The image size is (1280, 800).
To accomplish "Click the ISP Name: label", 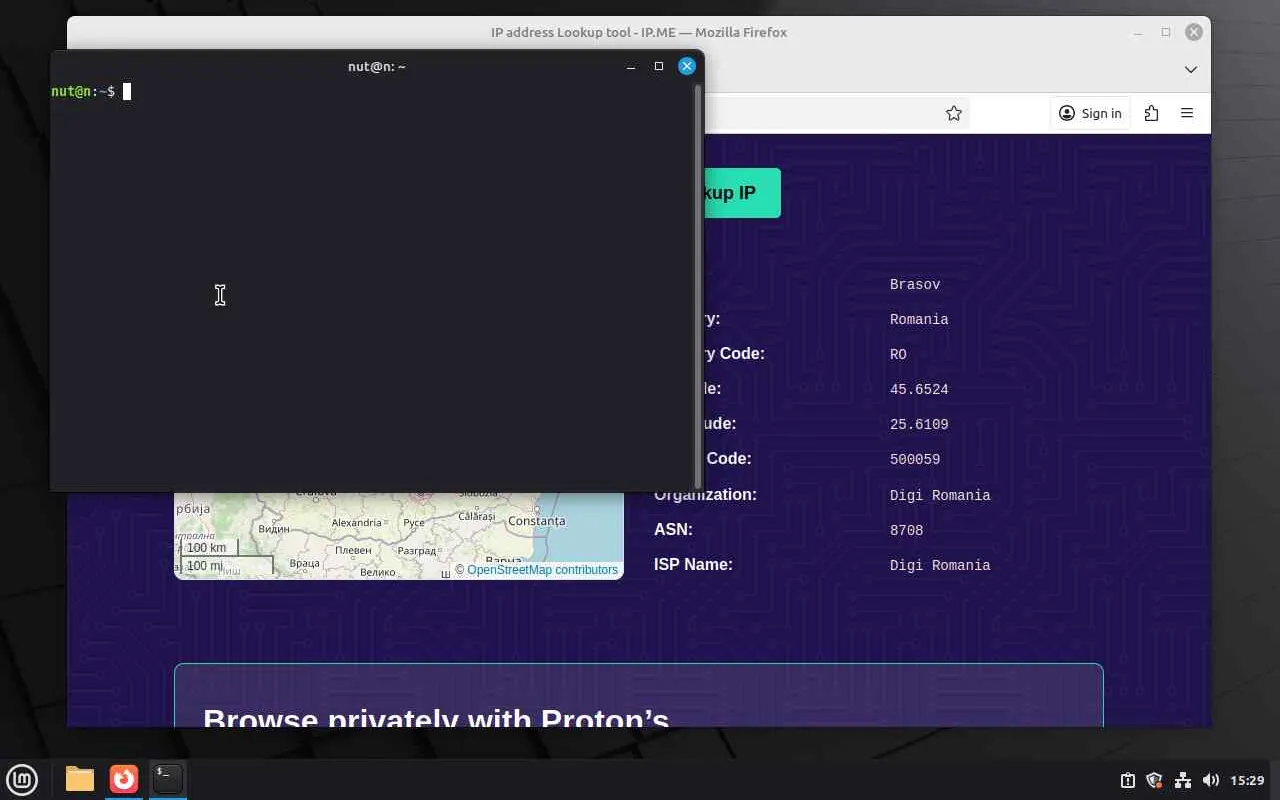I will pos(693,565).
